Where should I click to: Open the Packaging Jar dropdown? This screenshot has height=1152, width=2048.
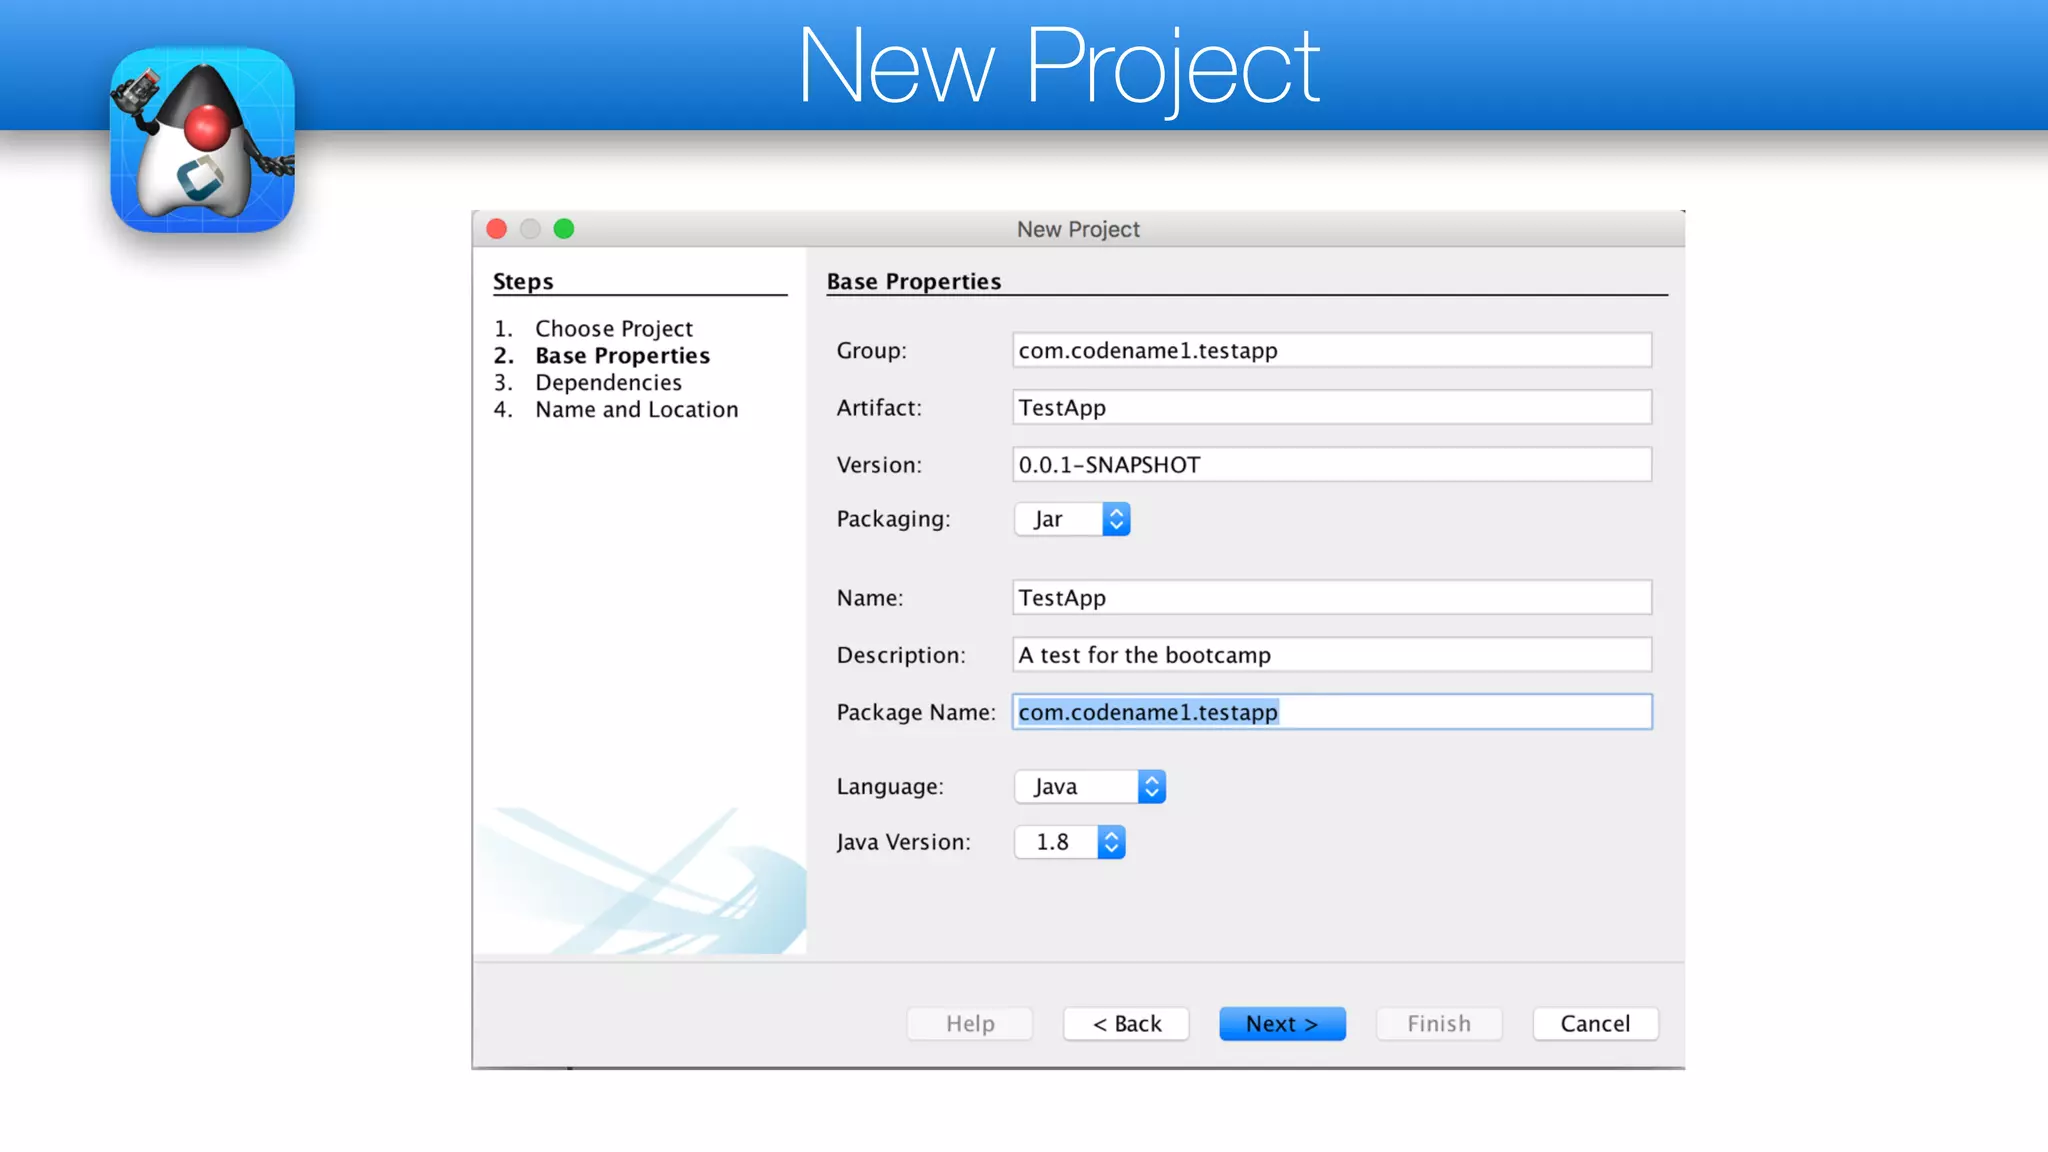click(1072, 519)
